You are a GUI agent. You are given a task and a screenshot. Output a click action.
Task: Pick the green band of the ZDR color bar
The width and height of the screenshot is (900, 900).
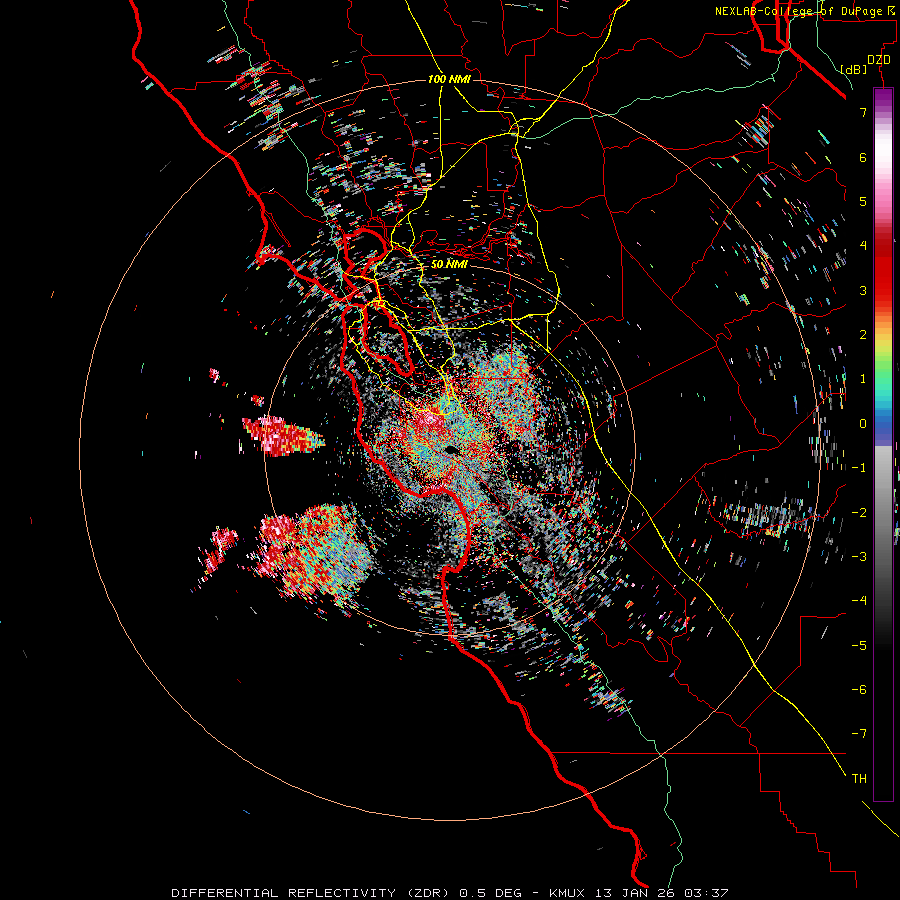click(883, 367)
